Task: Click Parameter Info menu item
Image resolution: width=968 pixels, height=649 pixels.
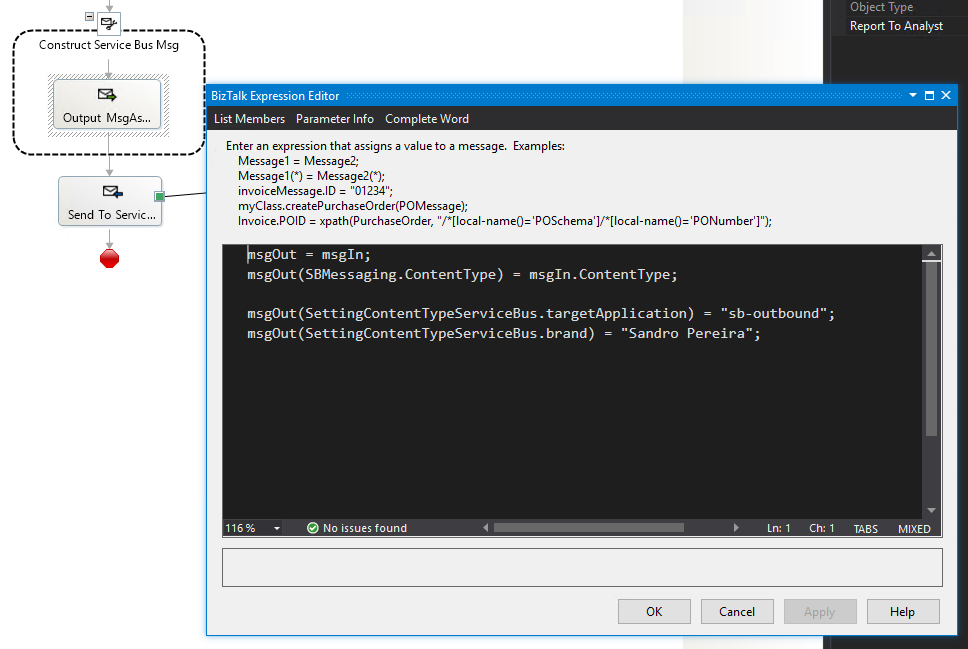Action: point(335,119)
